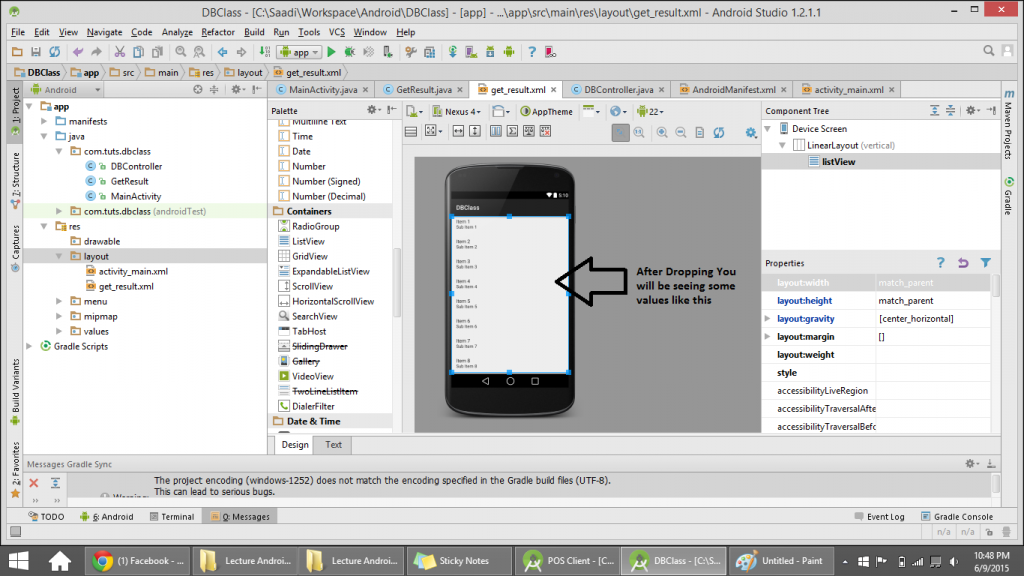Open layout preview settings gear

coord(751,133)
